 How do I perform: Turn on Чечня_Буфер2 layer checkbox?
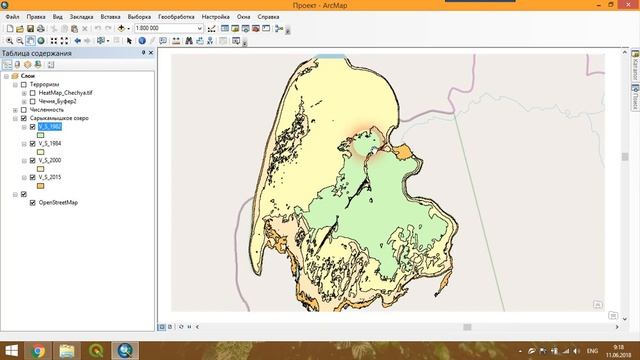(x=33, y=101)
